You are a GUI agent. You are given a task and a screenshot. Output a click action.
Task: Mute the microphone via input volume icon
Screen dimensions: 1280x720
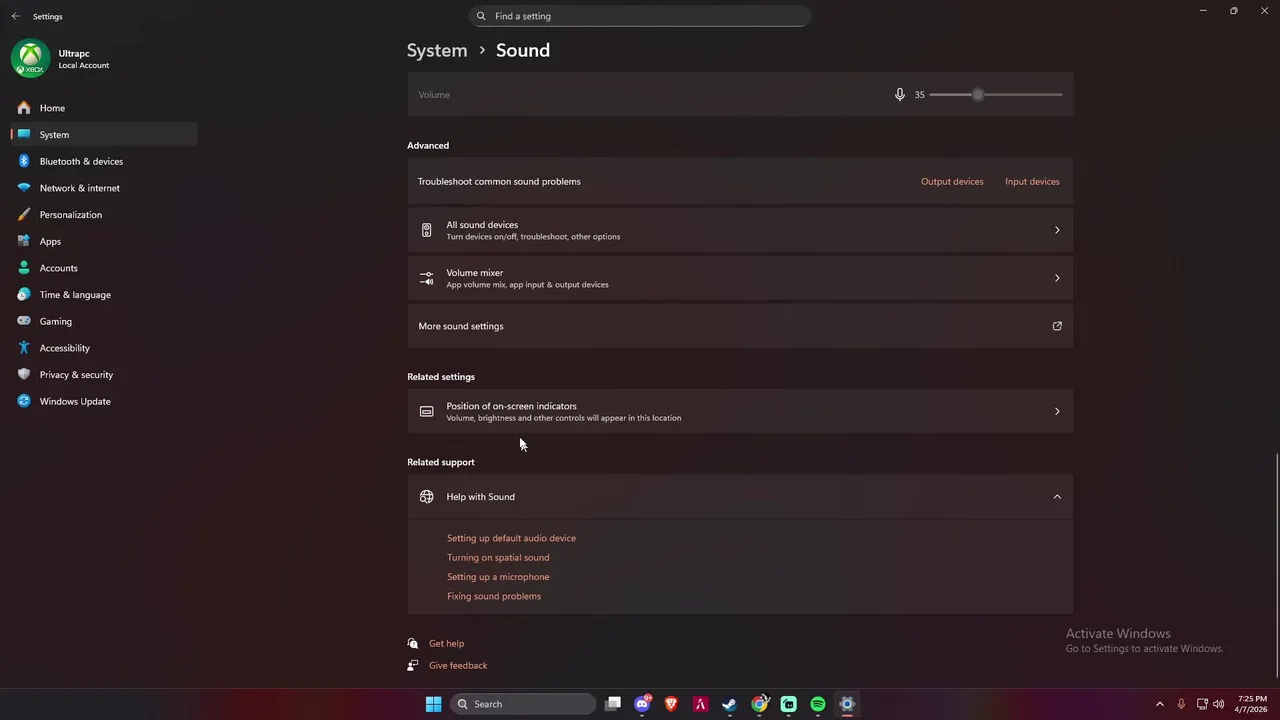[x=900, y=95]
